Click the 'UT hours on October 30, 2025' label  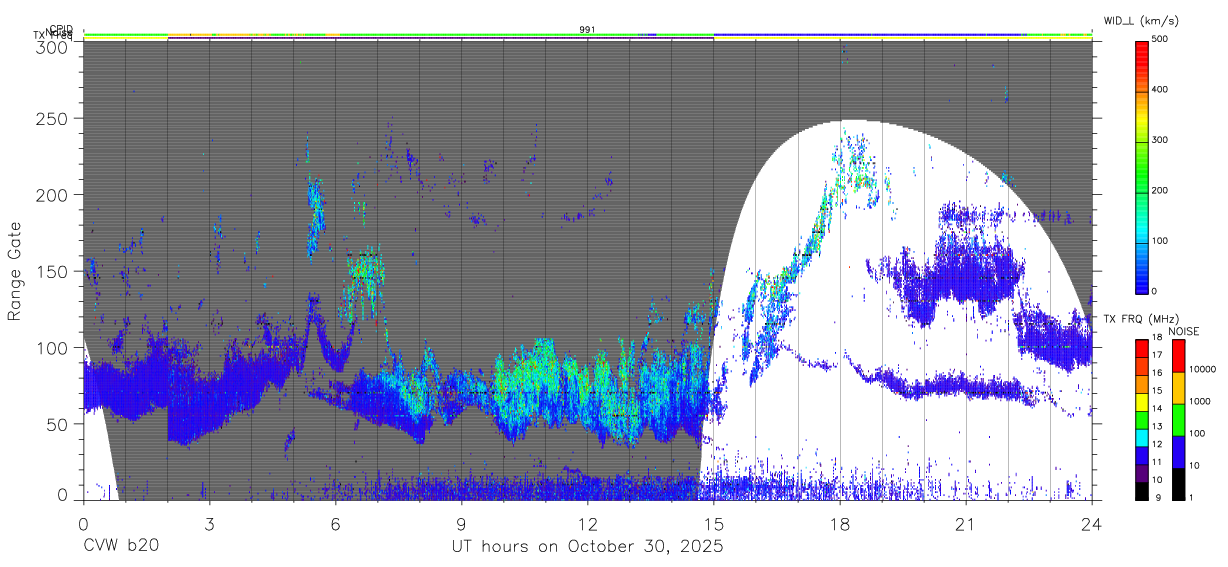click(x=587, y=546)
